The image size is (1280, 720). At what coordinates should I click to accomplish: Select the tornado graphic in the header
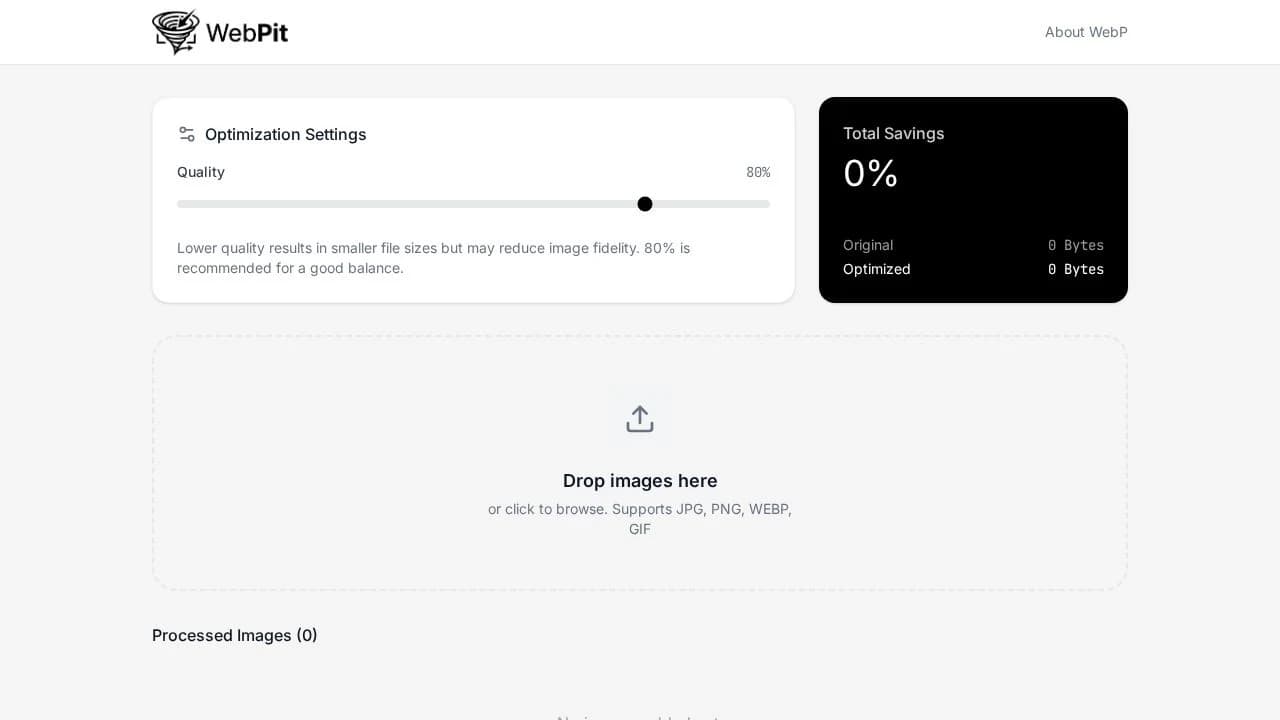[x=176, y=32]
